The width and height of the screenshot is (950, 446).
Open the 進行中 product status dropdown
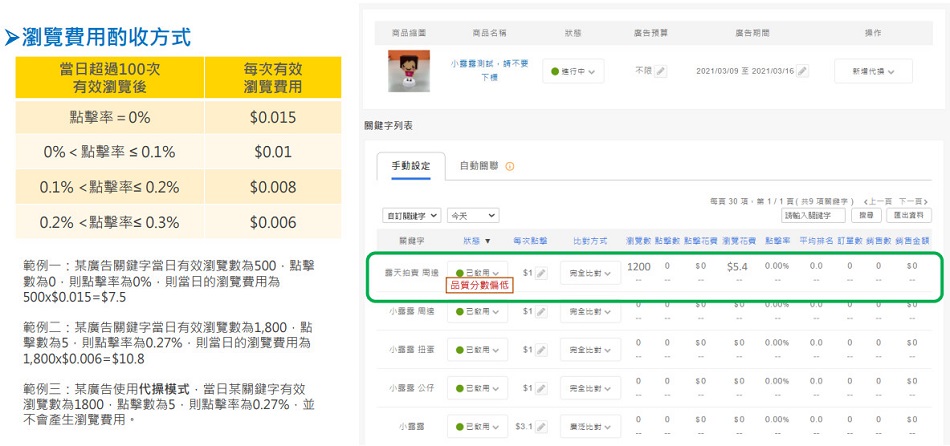coord(573,71)
